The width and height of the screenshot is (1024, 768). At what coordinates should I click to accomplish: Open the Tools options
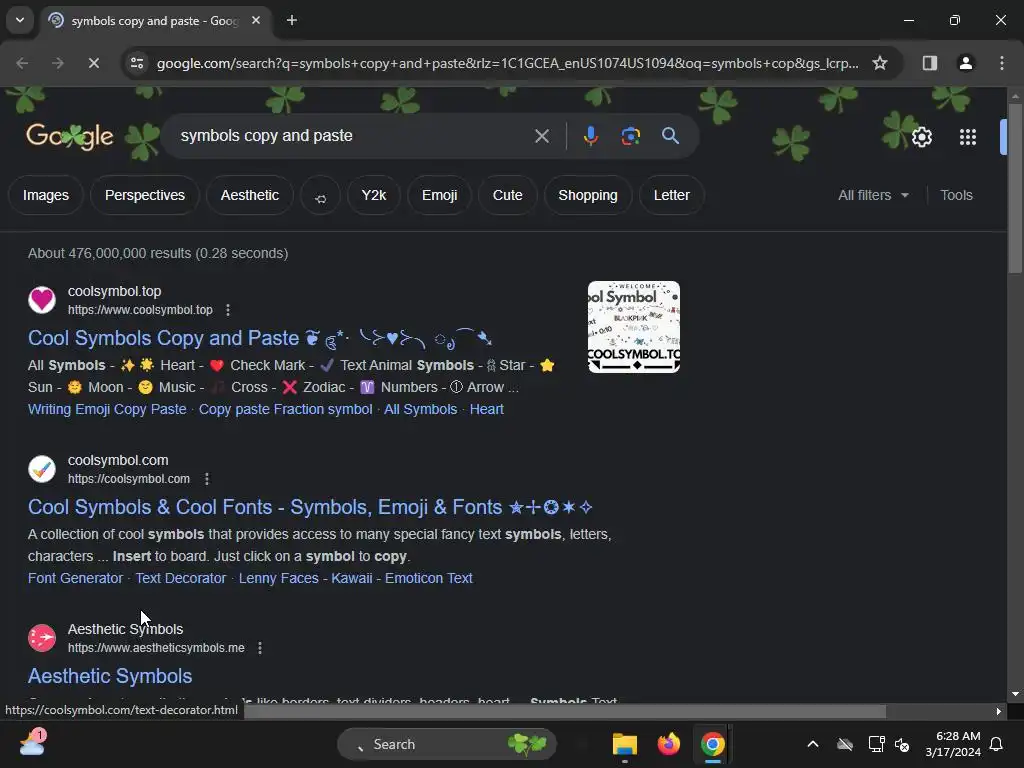coord(956,195)
